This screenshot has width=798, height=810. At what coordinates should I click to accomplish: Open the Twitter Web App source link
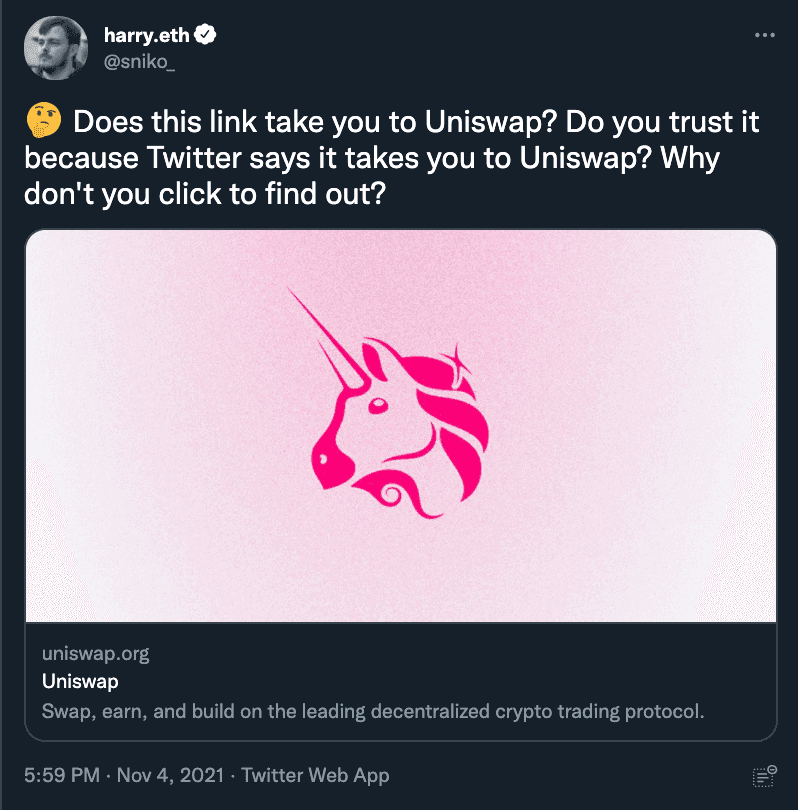[315, 775]
